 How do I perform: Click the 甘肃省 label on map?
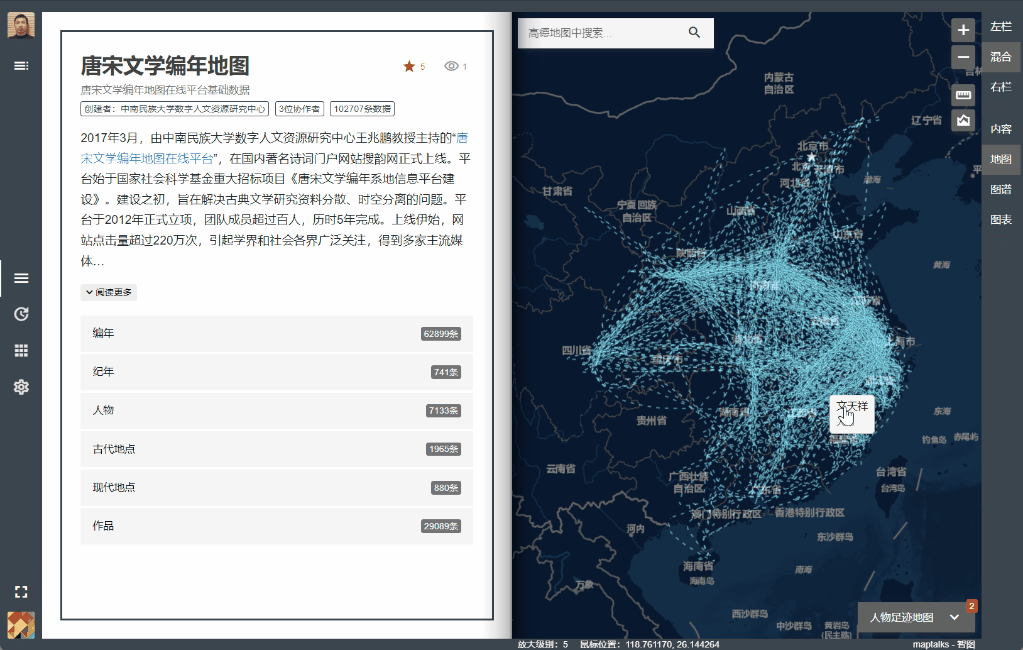[557, 191]
